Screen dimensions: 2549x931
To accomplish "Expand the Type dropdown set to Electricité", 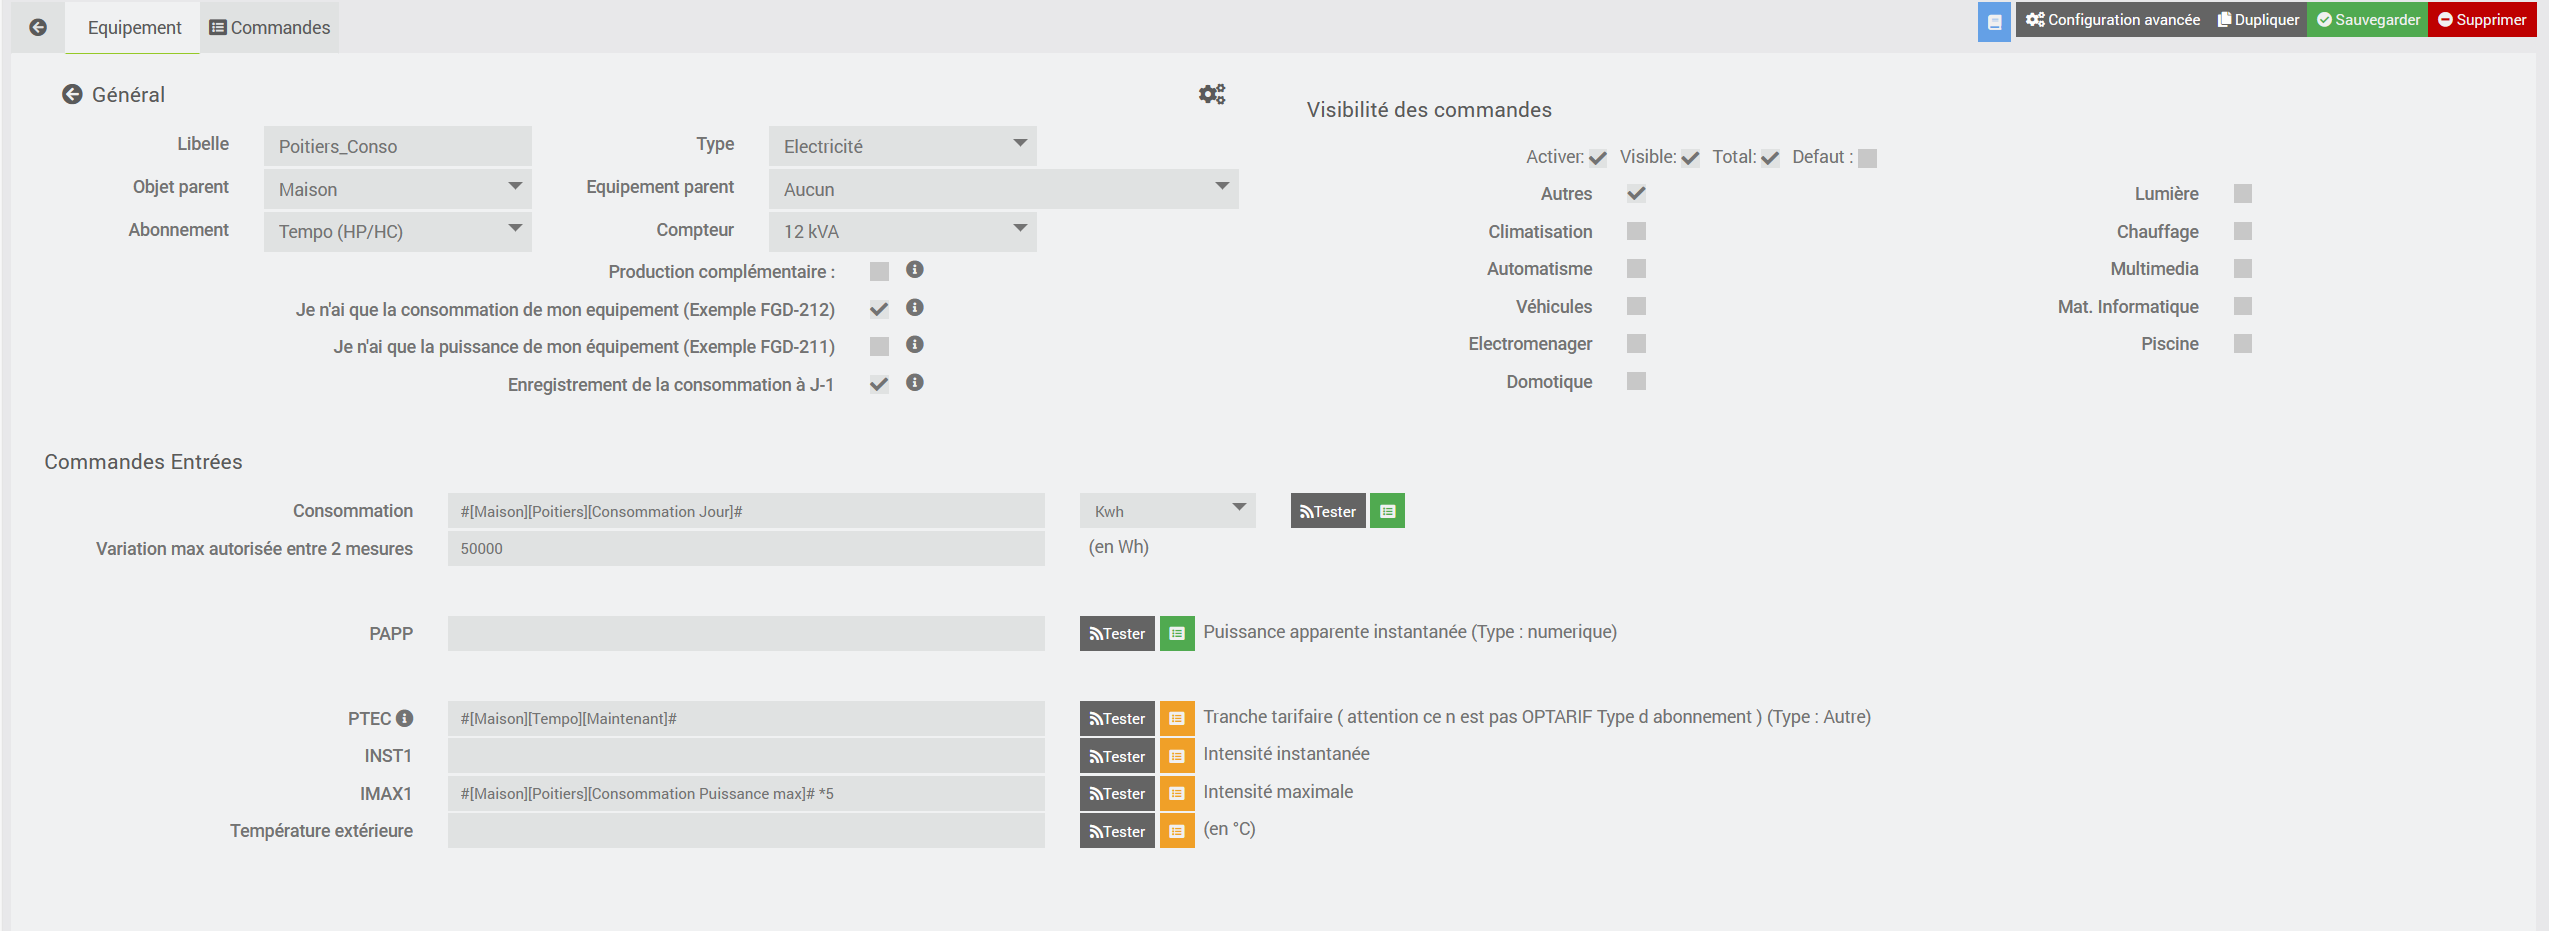I will pos(902,146).
